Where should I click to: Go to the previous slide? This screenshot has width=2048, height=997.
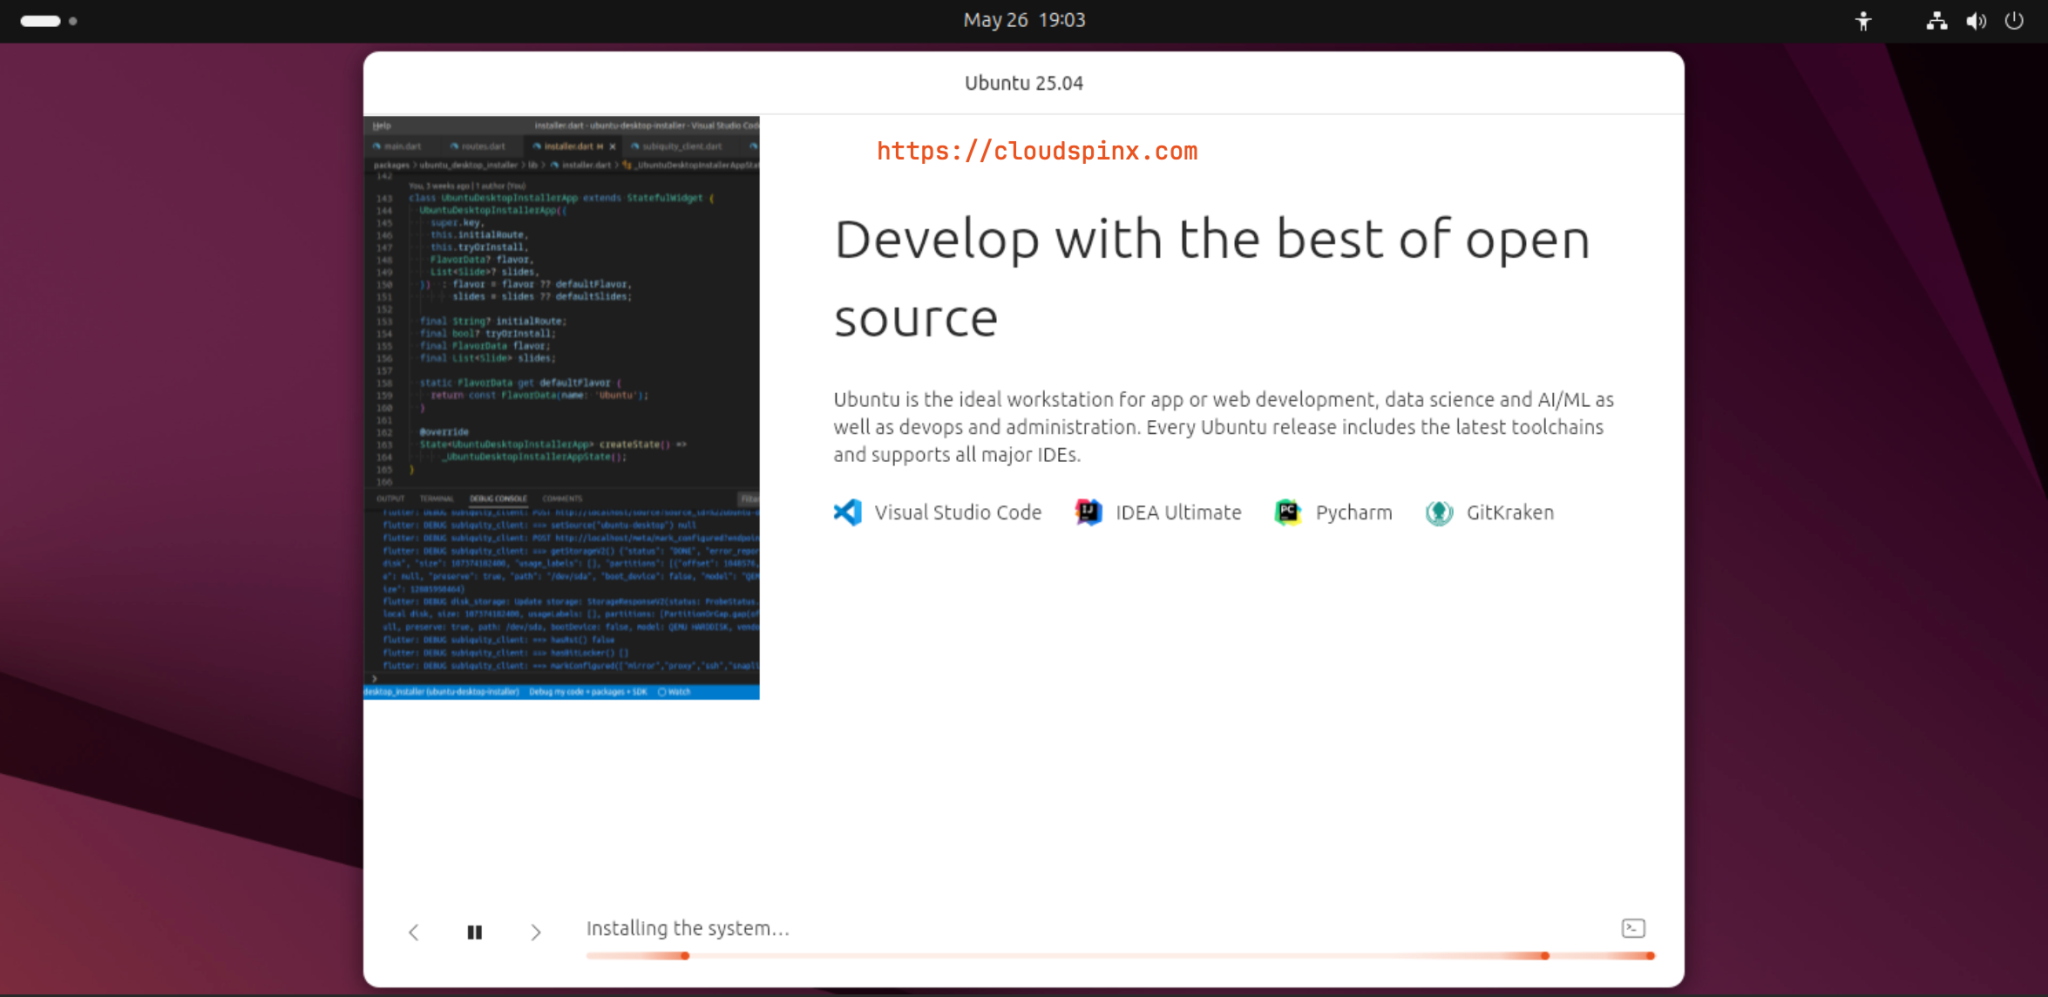point(414,932)
